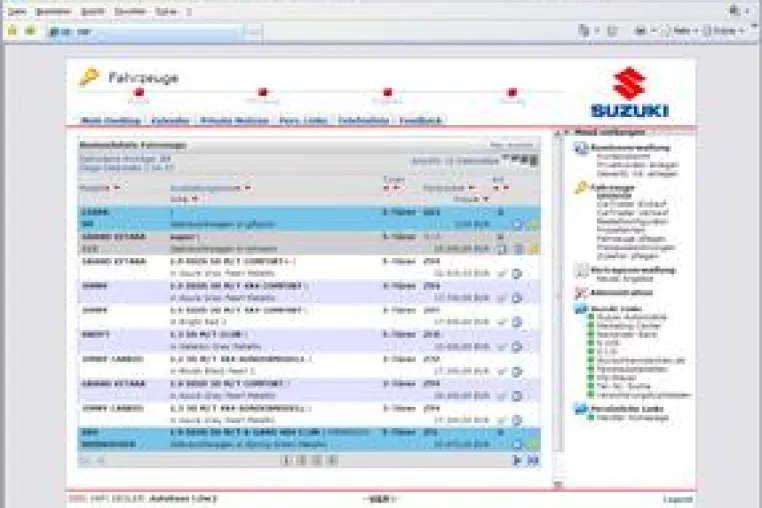Click Logout link at bottom right
This screenshot has width=762, height=508.
678,499
